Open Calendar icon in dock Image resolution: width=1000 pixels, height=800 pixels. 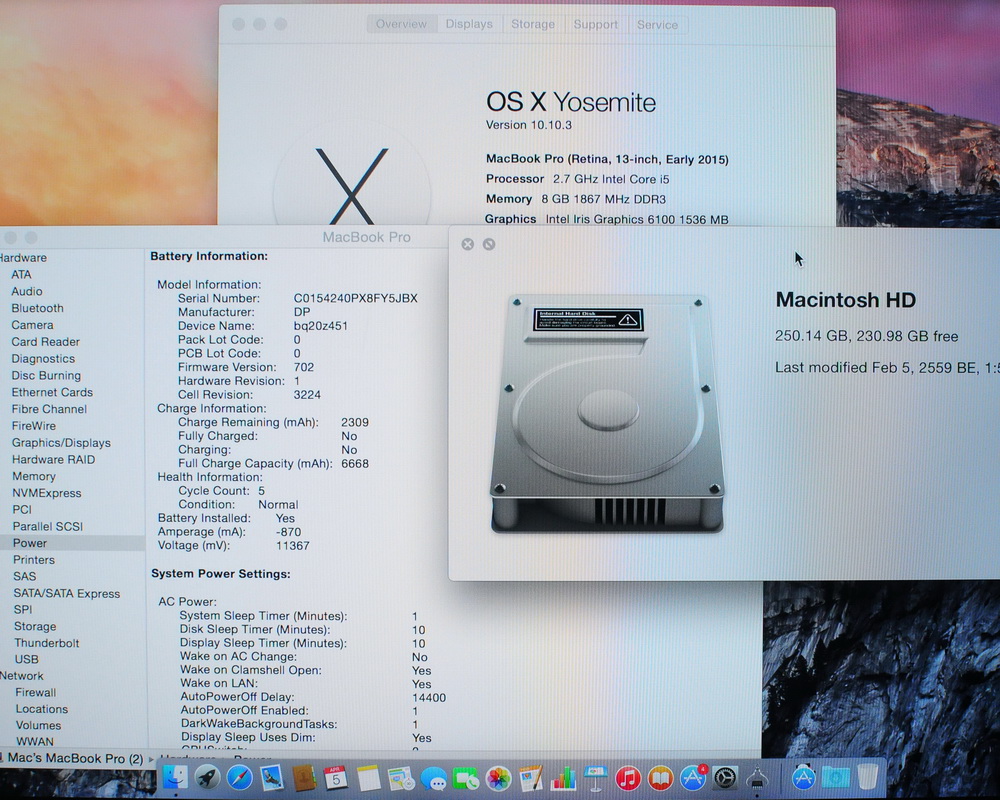pos(336,778)
